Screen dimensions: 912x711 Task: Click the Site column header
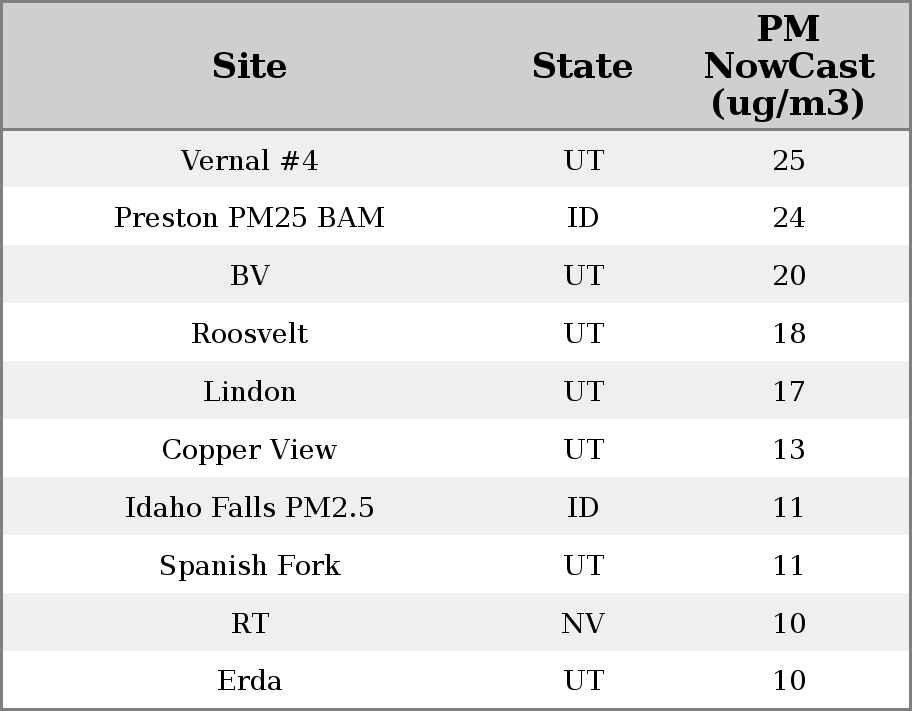coord(250,66)
